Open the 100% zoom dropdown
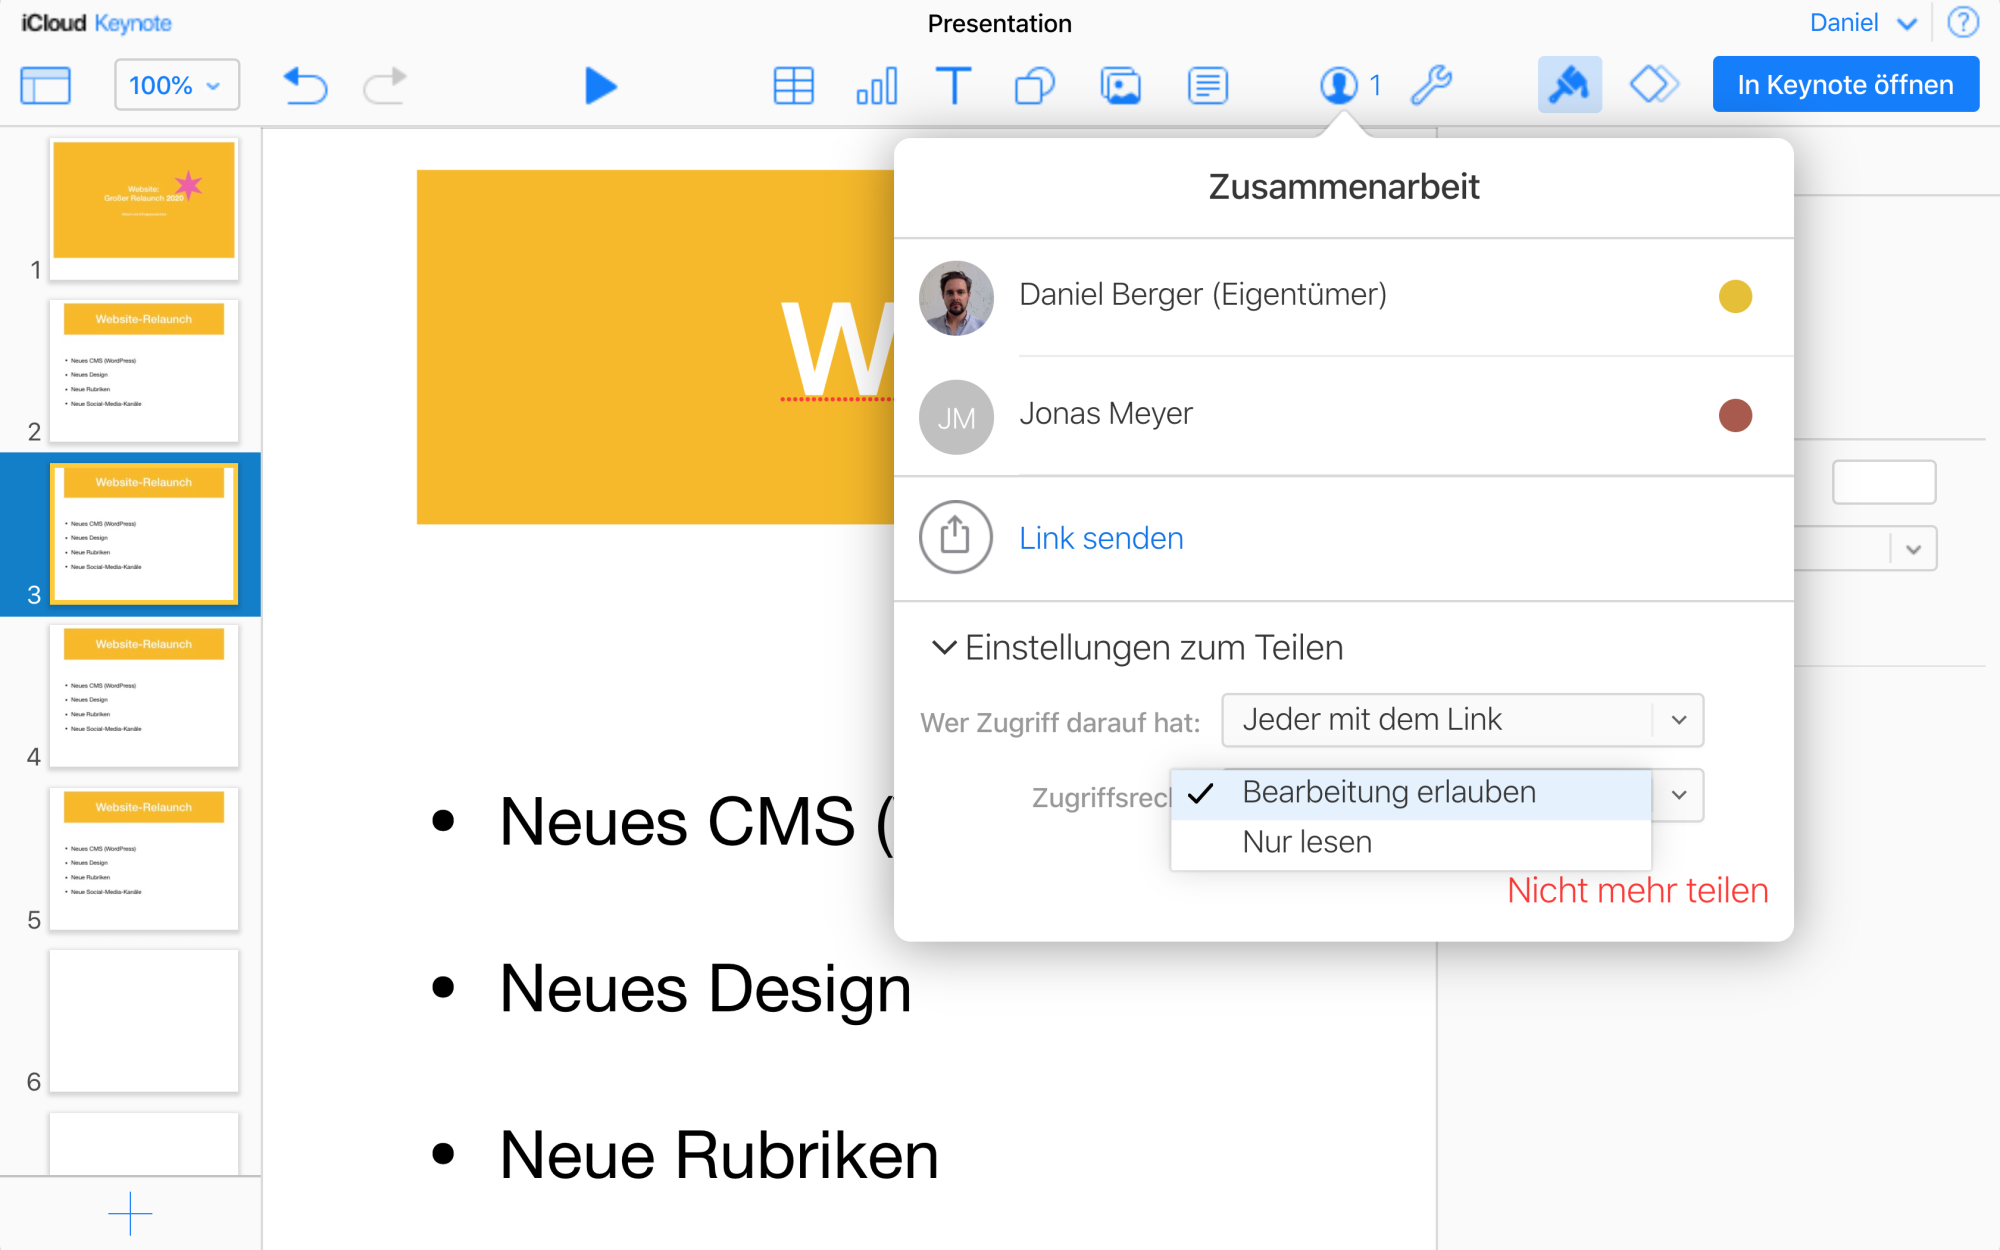Screen dimensions: 2000x1250 (177, 85)
